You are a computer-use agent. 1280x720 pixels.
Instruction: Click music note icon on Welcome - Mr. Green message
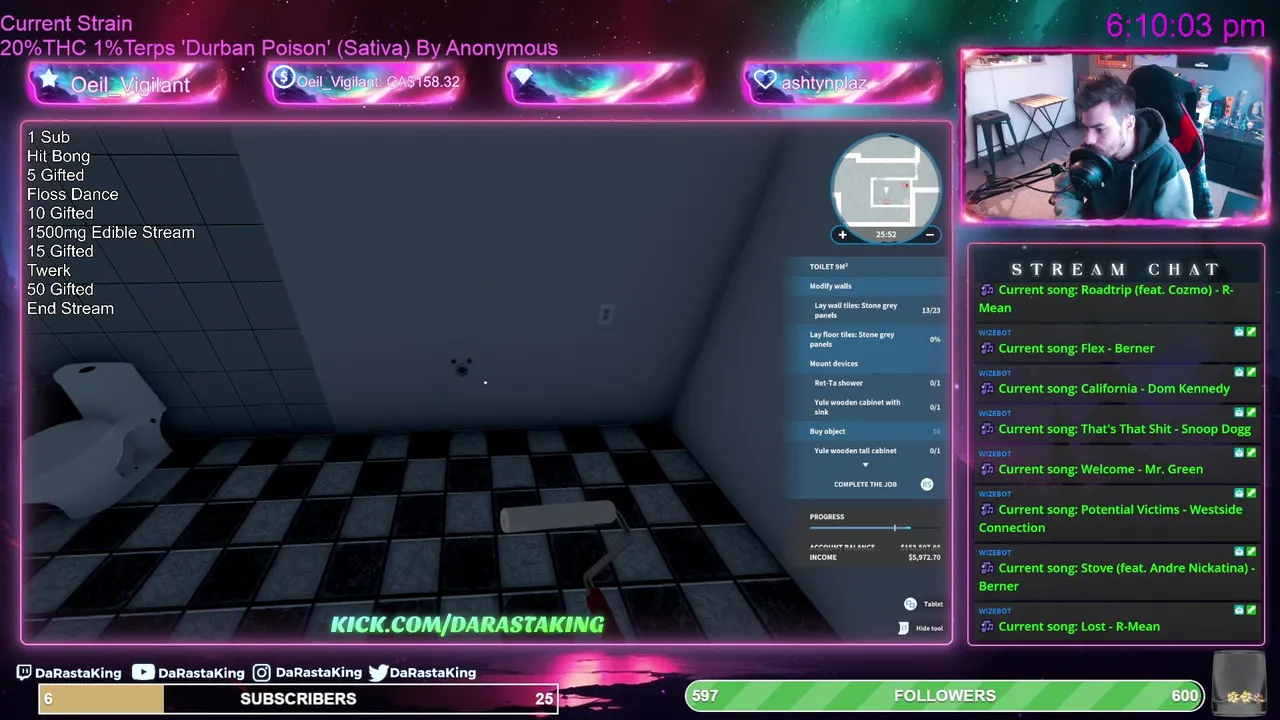(x=987, y=469)
